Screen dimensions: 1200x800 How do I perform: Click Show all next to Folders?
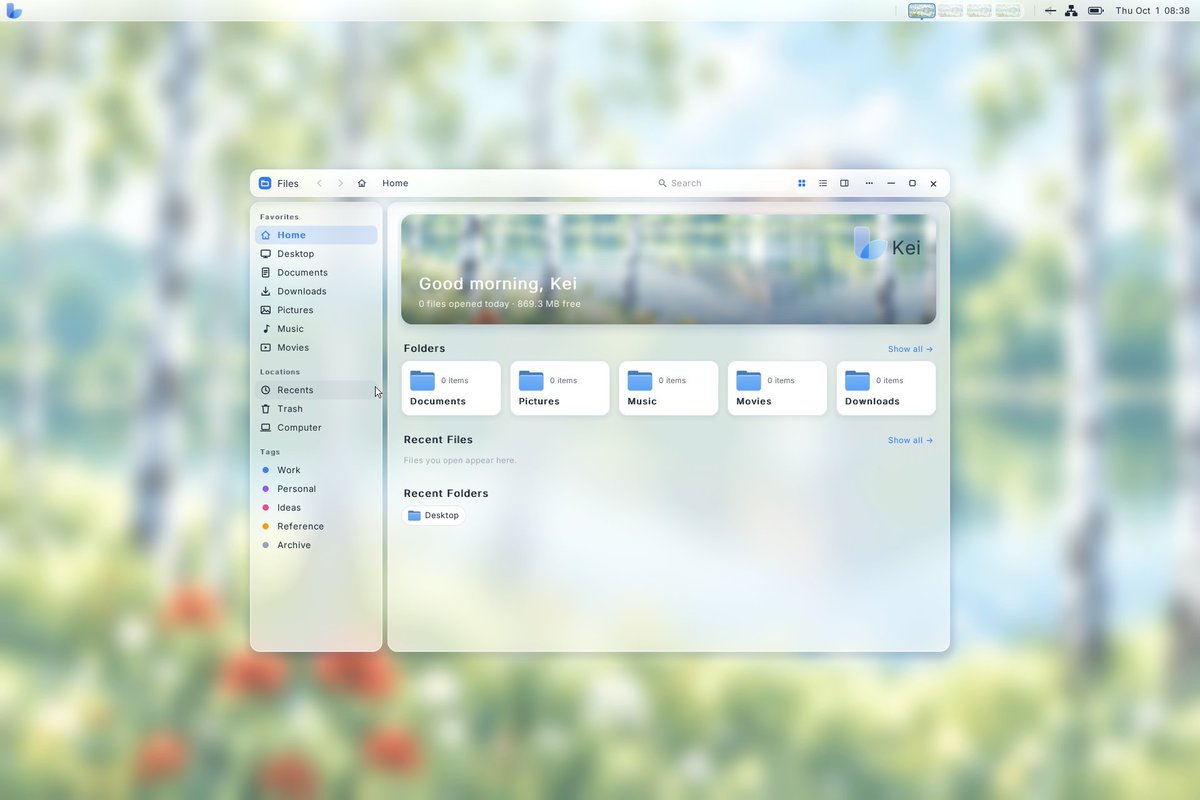[x=910, y=349]
